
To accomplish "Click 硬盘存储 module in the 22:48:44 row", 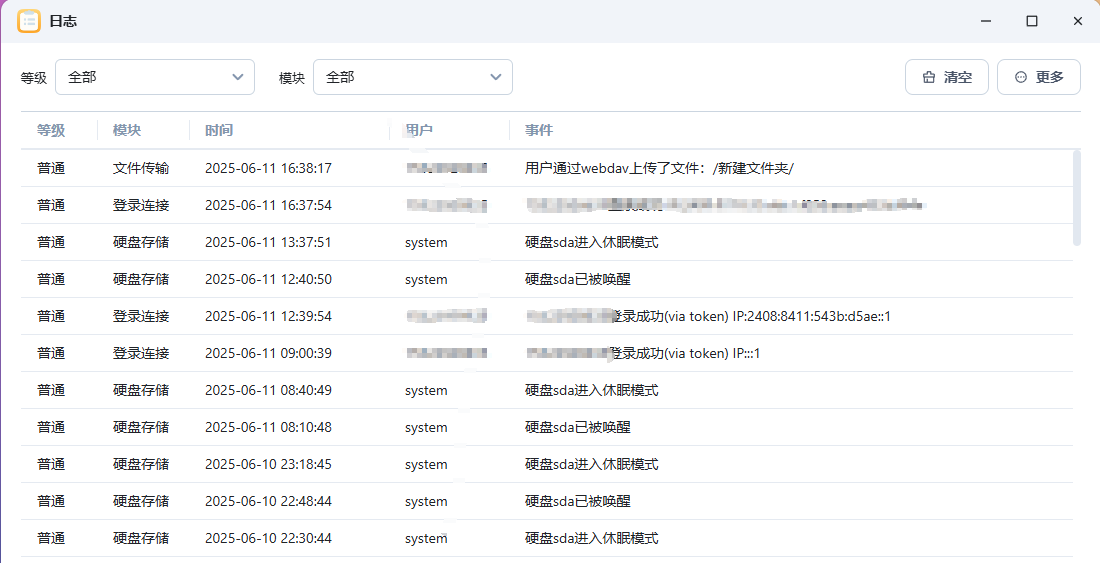I will 141,502.
